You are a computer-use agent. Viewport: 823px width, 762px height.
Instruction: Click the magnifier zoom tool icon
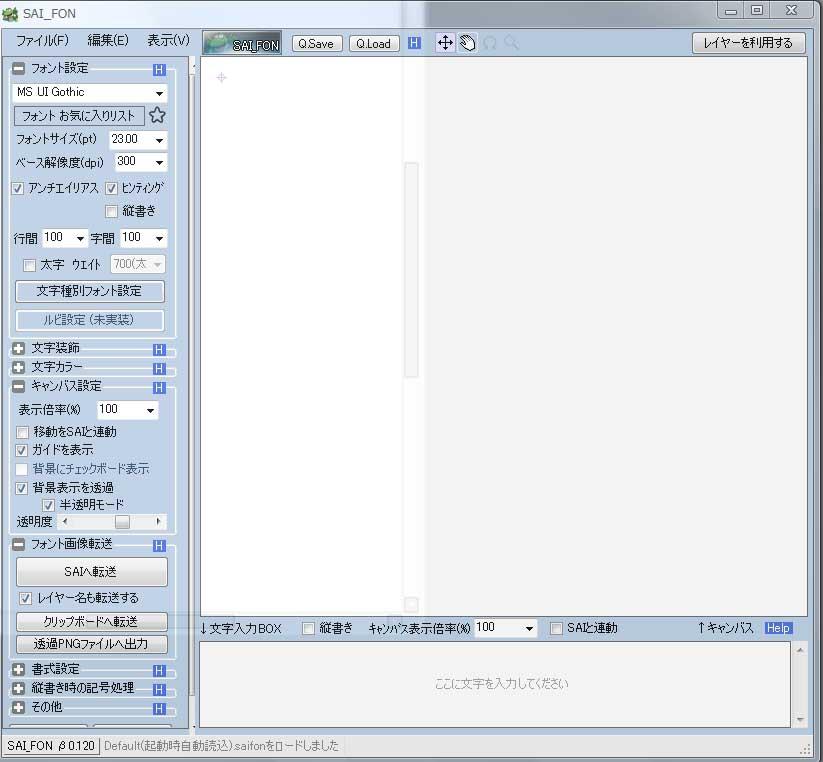[511, 43]
